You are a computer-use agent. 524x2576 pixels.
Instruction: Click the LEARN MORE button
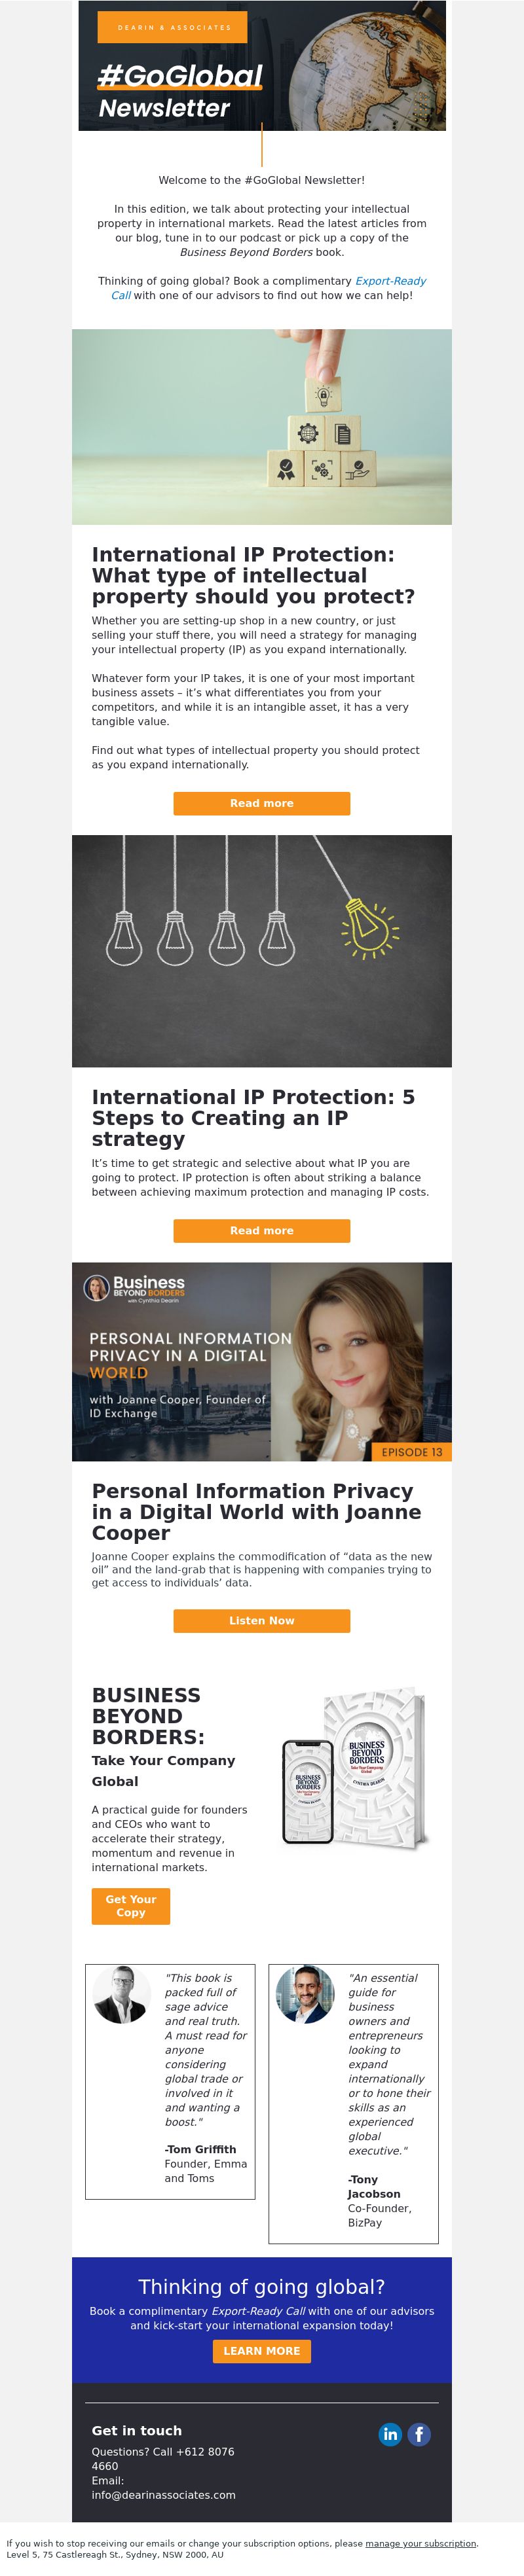point(262,2351)
